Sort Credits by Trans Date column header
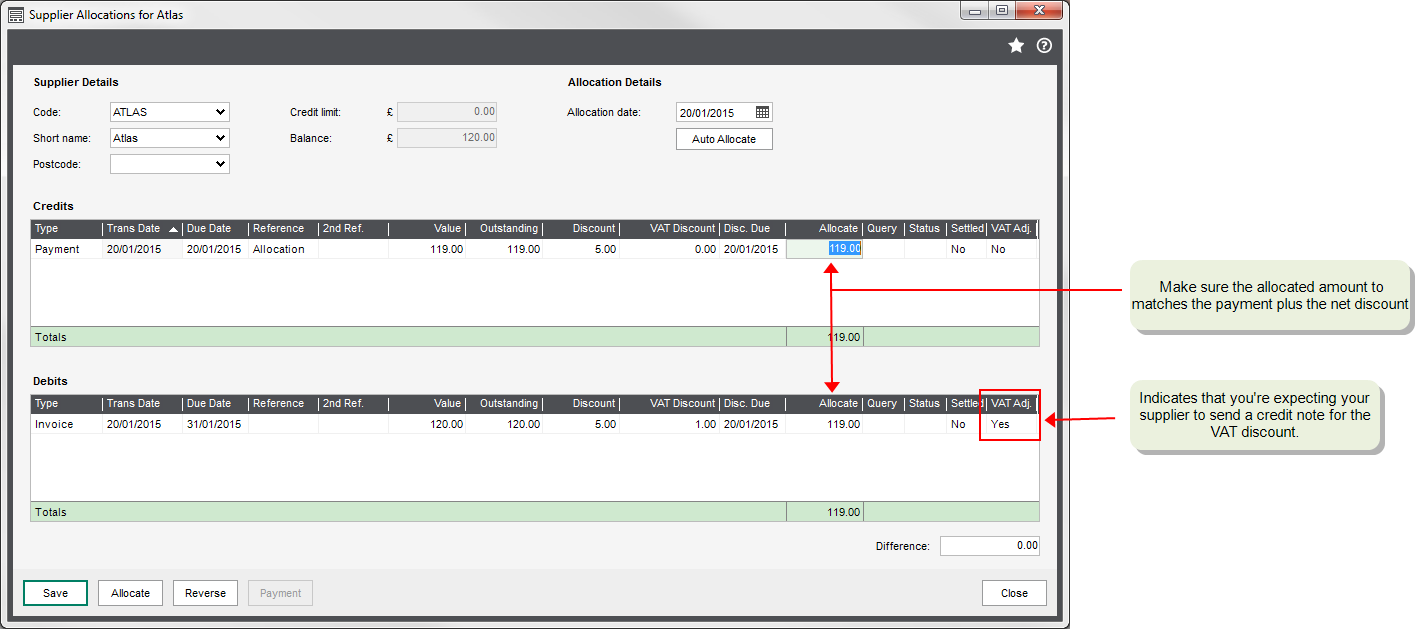The width and height of the screenshot is (1427, 629). [x=141, y=229]
